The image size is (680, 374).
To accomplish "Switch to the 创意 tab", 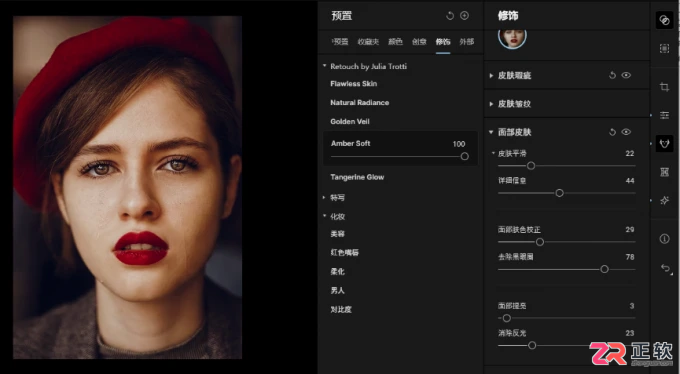I will [419, 42].
